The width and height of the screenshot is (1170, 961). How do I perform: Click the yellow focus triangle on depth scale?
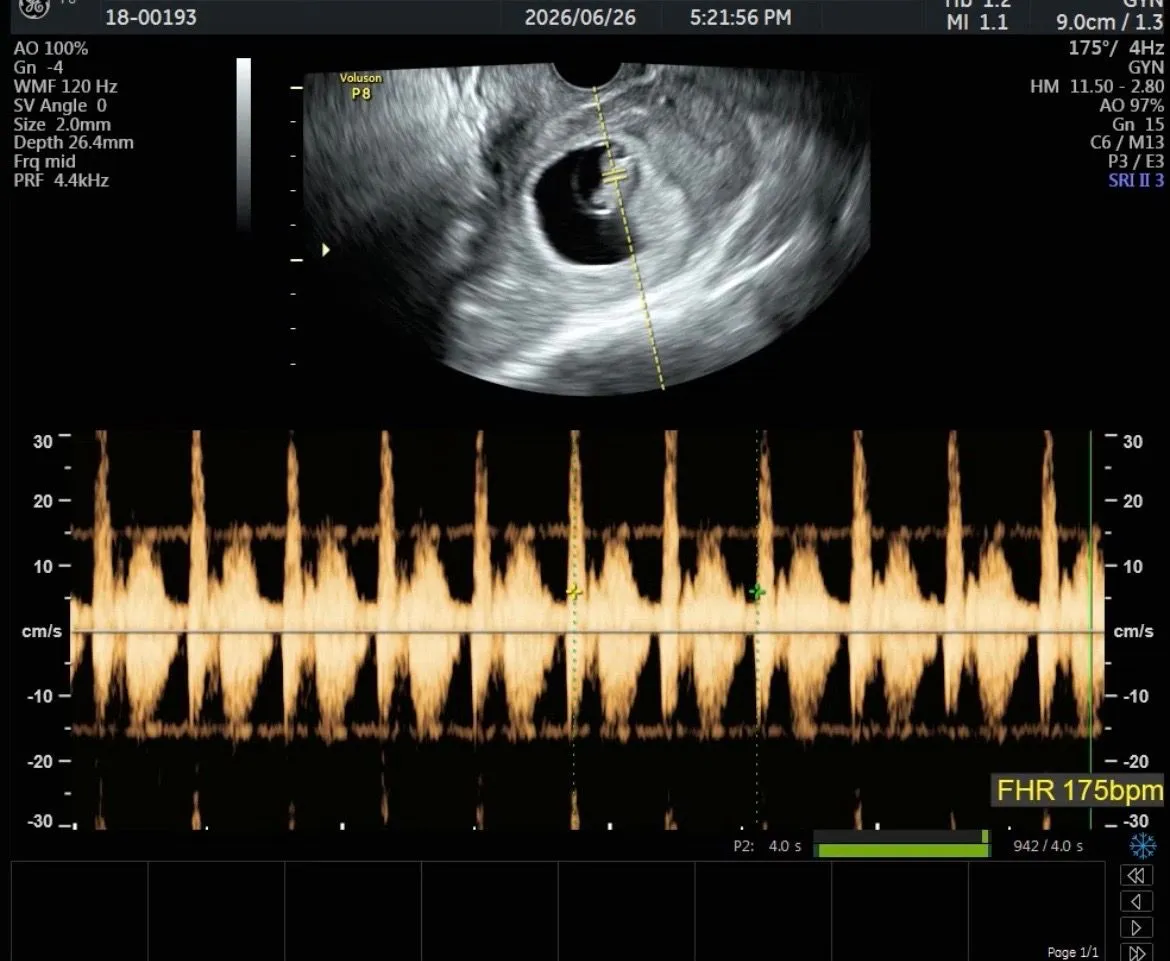pyautogui.click(x=325, y=250)
